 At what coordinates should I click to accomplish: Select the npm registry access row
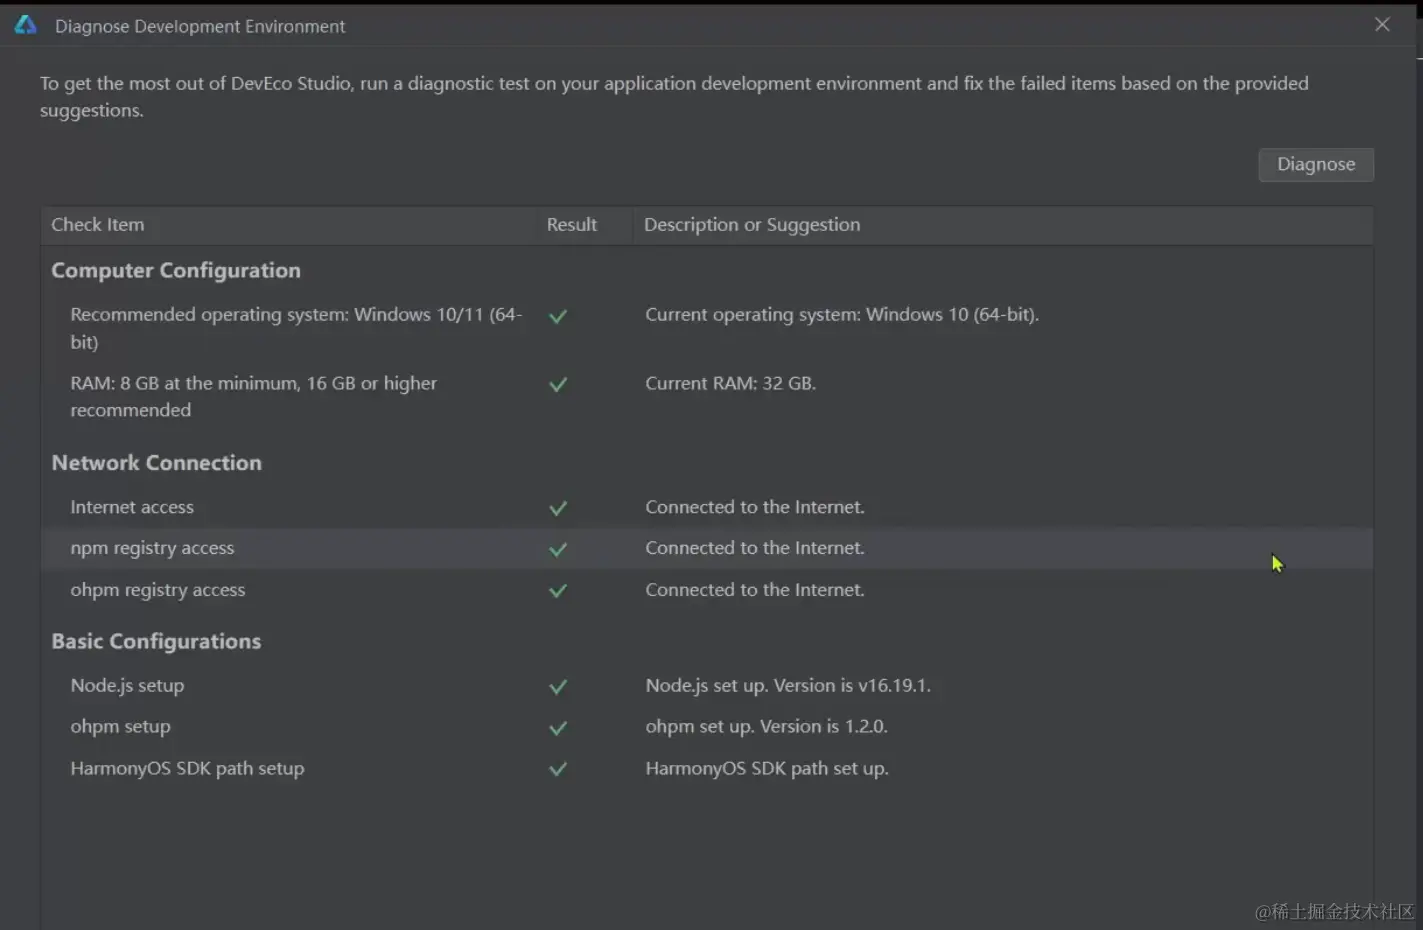click(x=152, y=548)
